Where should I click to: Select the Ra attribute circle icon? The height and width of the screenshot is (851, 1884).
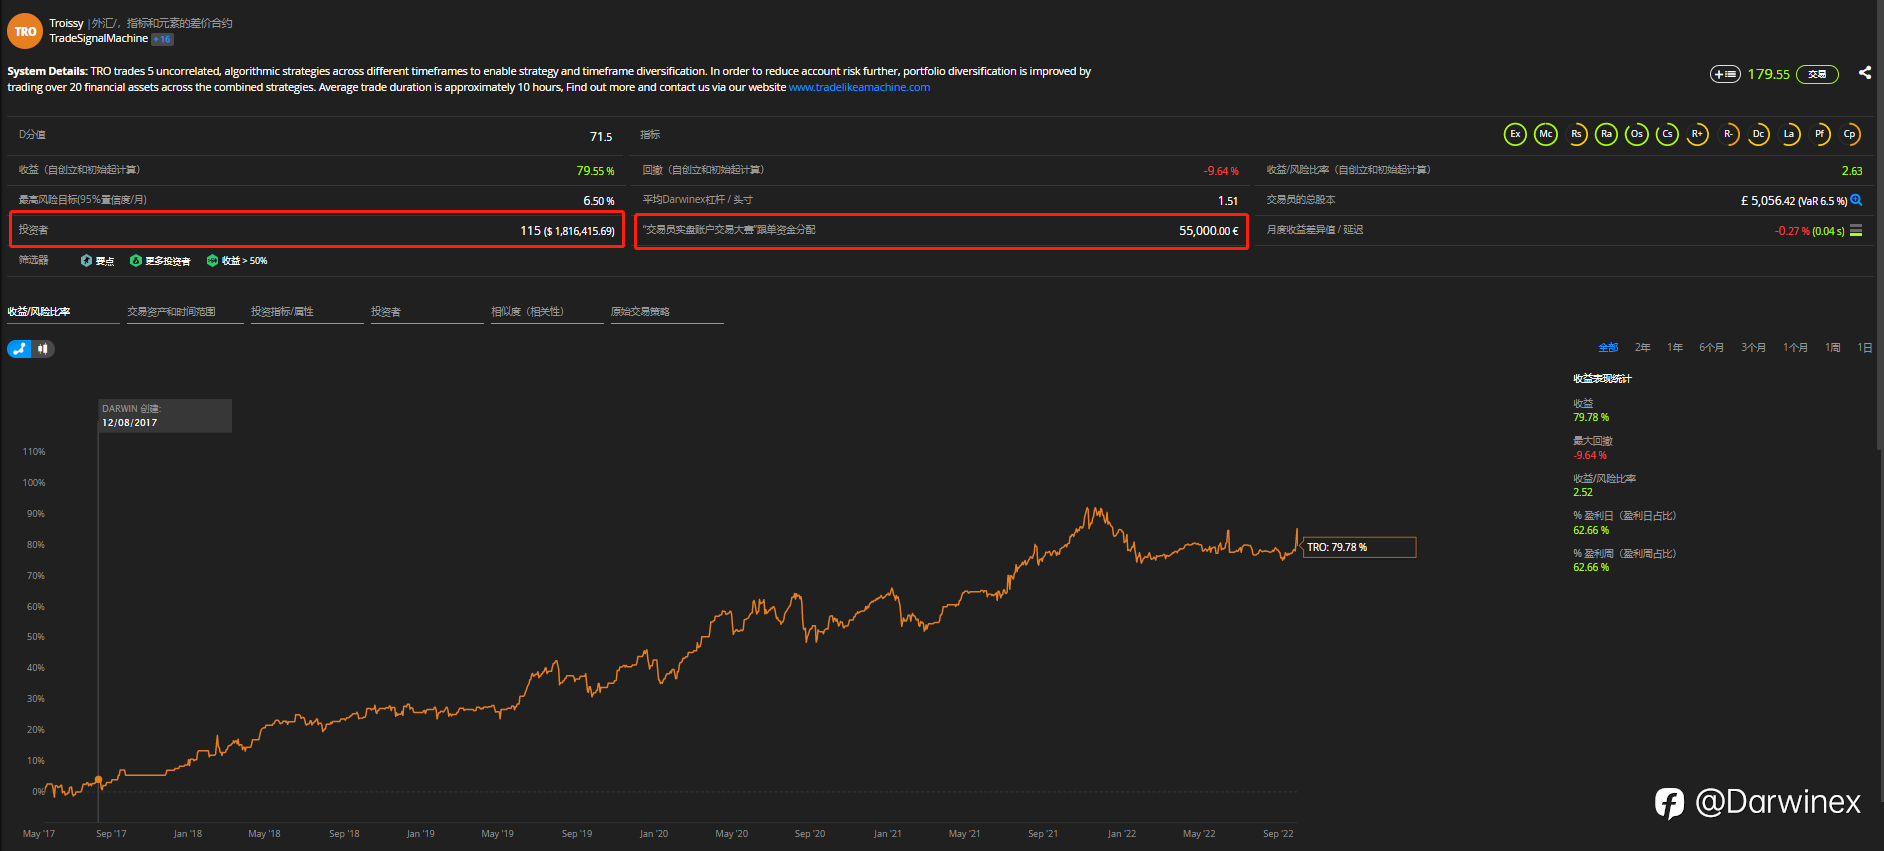(x=1607, y=134)
